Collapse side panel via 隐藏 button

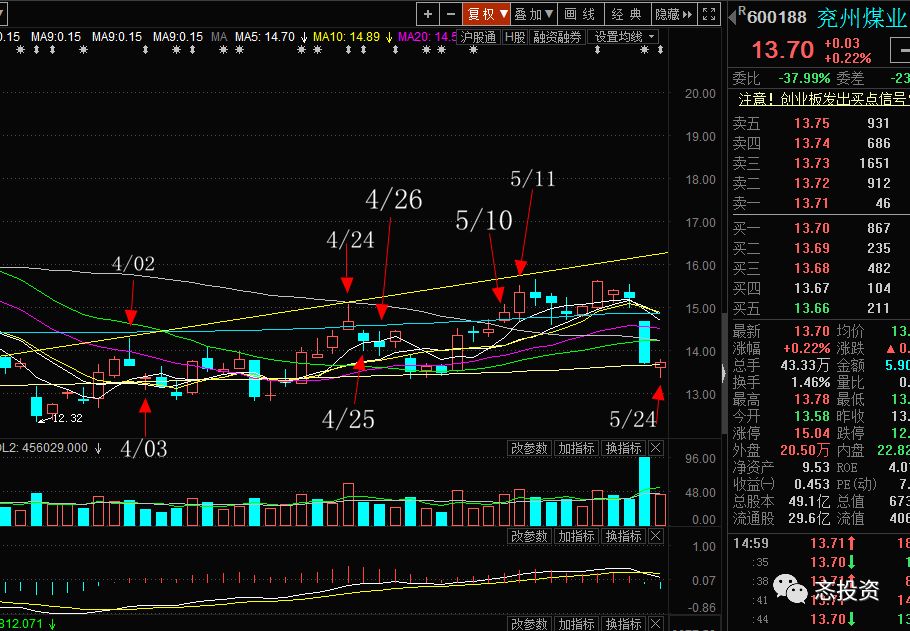coord(674,15)
